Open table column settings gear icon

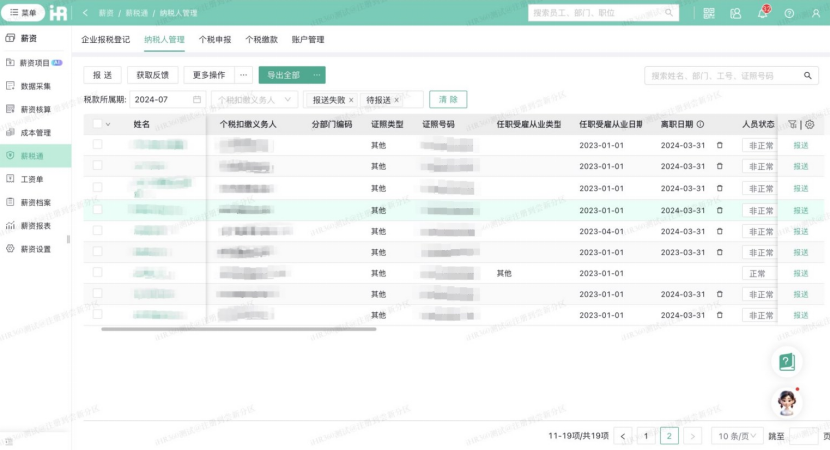pyautogui.click(x=810, y=125)
